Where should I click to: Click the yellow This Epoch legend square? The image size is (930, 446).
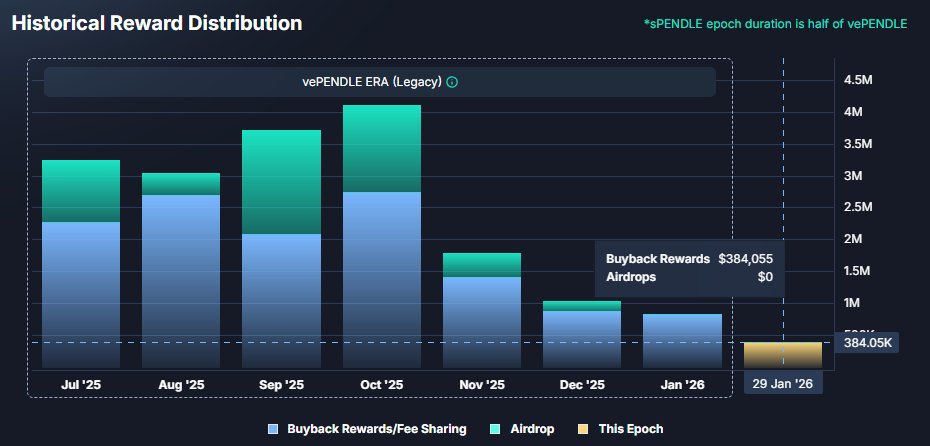point(583,429)
